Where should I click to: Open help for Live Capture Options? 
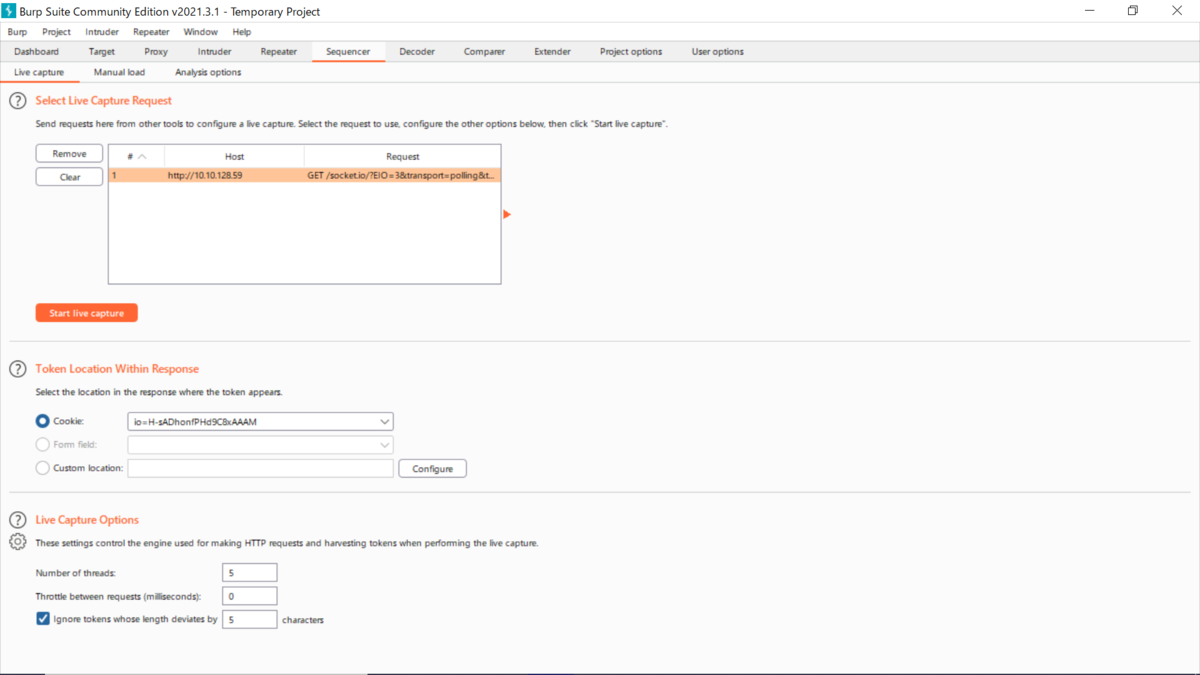(x=17, y=520)
